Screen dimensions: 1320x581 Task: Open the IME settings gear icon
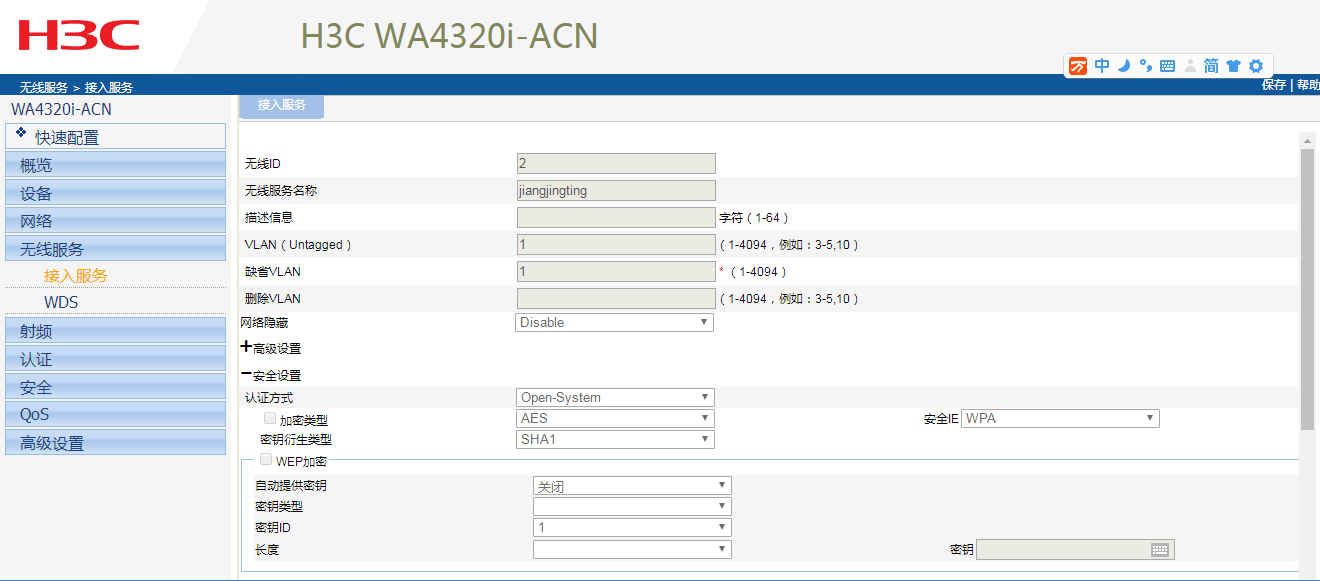[1256, 66]
